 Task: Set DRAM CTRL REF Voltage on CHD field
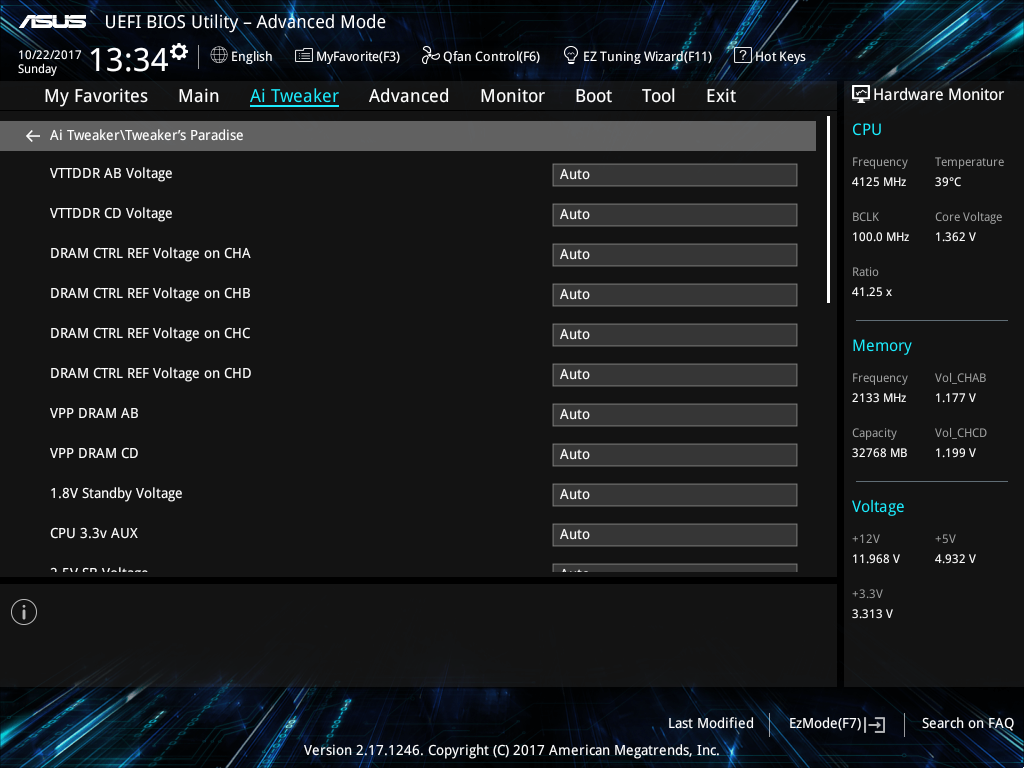click(675, 375)
